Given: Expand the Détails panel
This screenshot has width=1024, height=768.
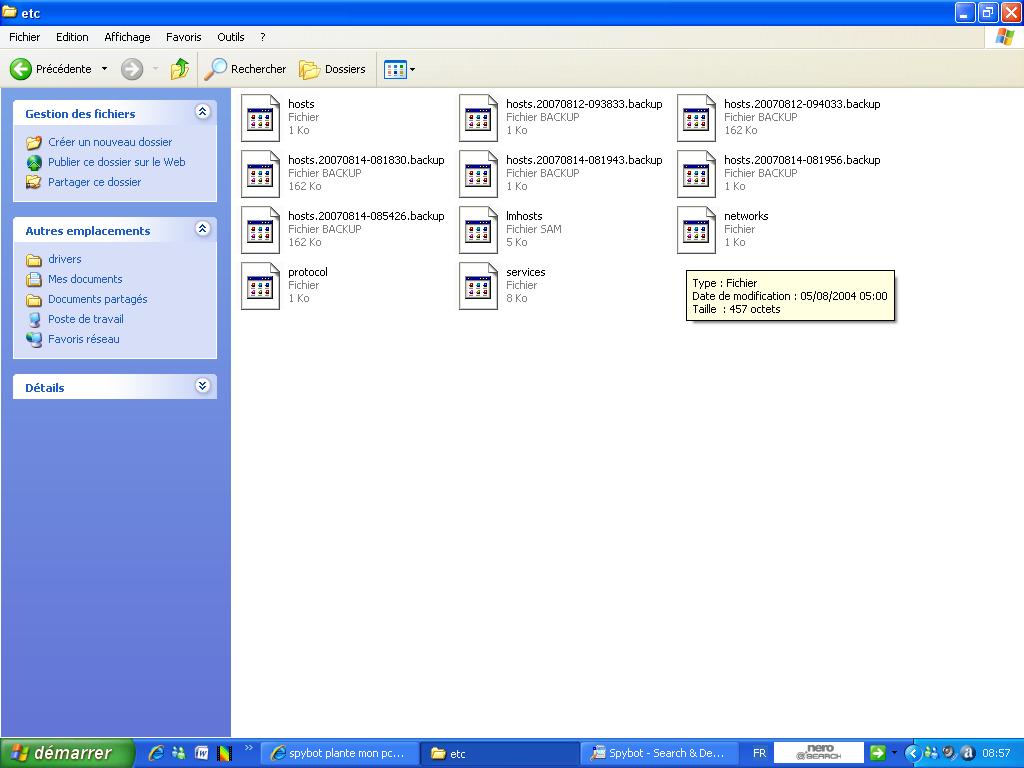Looking at the screenshot, I should [202, 386].
